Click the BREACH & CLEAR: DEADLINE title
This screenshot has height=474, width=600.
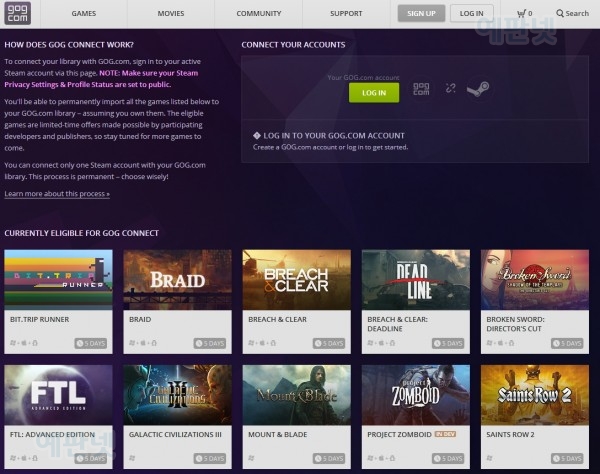(x=397, y=324)
